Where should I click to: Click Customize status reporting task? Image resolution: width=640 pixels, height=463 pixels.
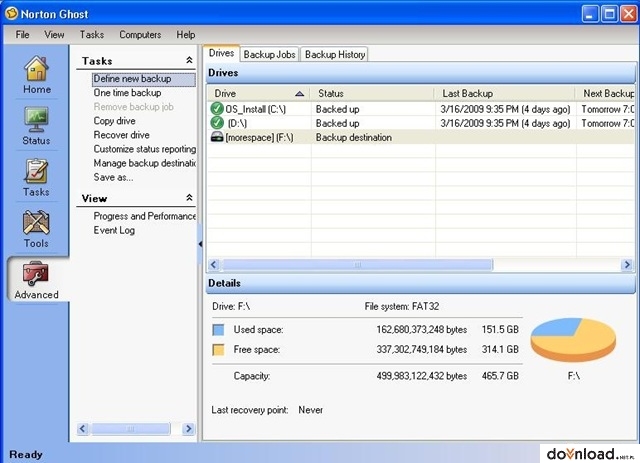[144, 149]
